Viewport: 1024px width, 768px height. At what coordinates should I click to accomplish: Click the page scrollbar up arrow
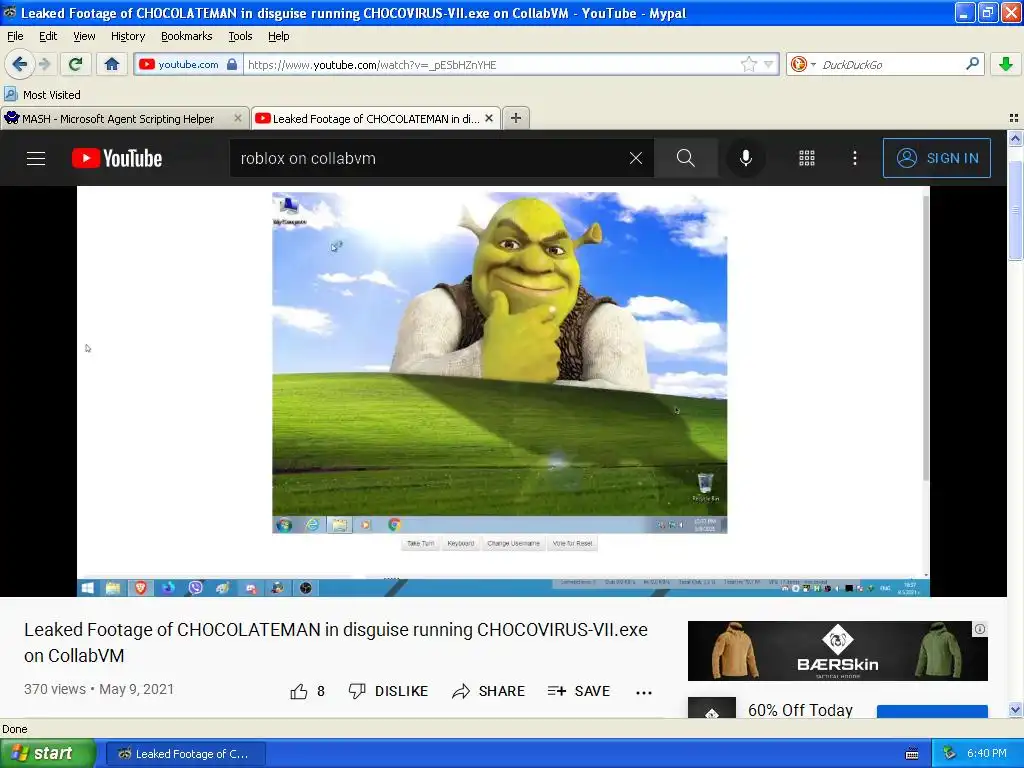coord(1015,138)
